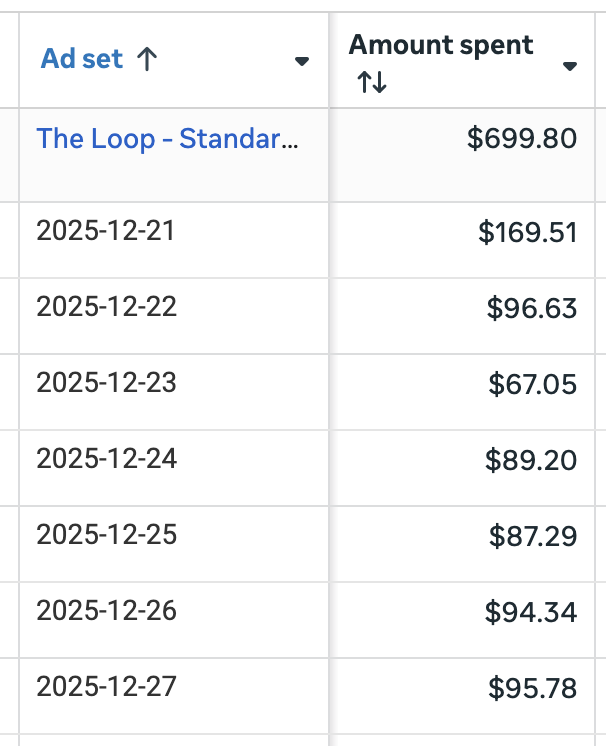Screen dimensions: 606x746
Task: Select the 2025-12-27 date row
Action: (106, 687)
